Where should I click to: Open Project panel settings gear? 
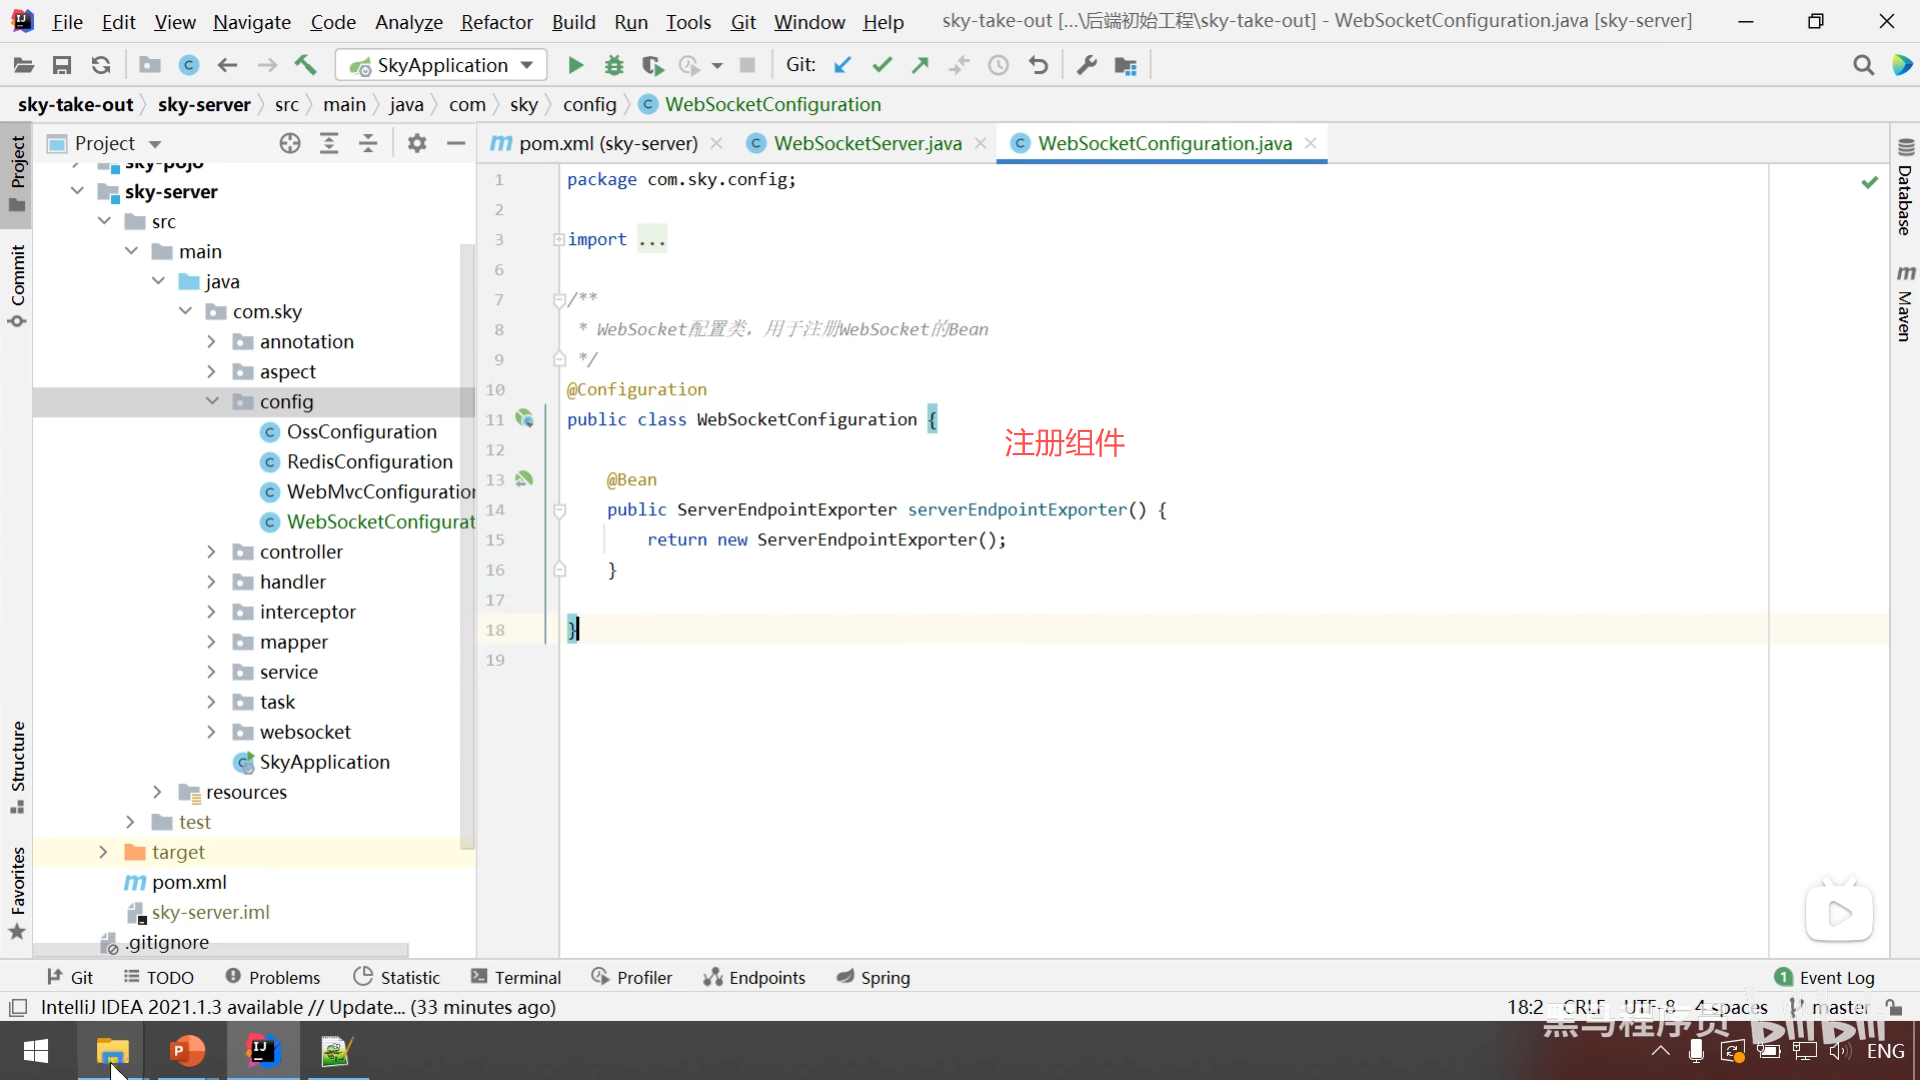tap(417, 144)
